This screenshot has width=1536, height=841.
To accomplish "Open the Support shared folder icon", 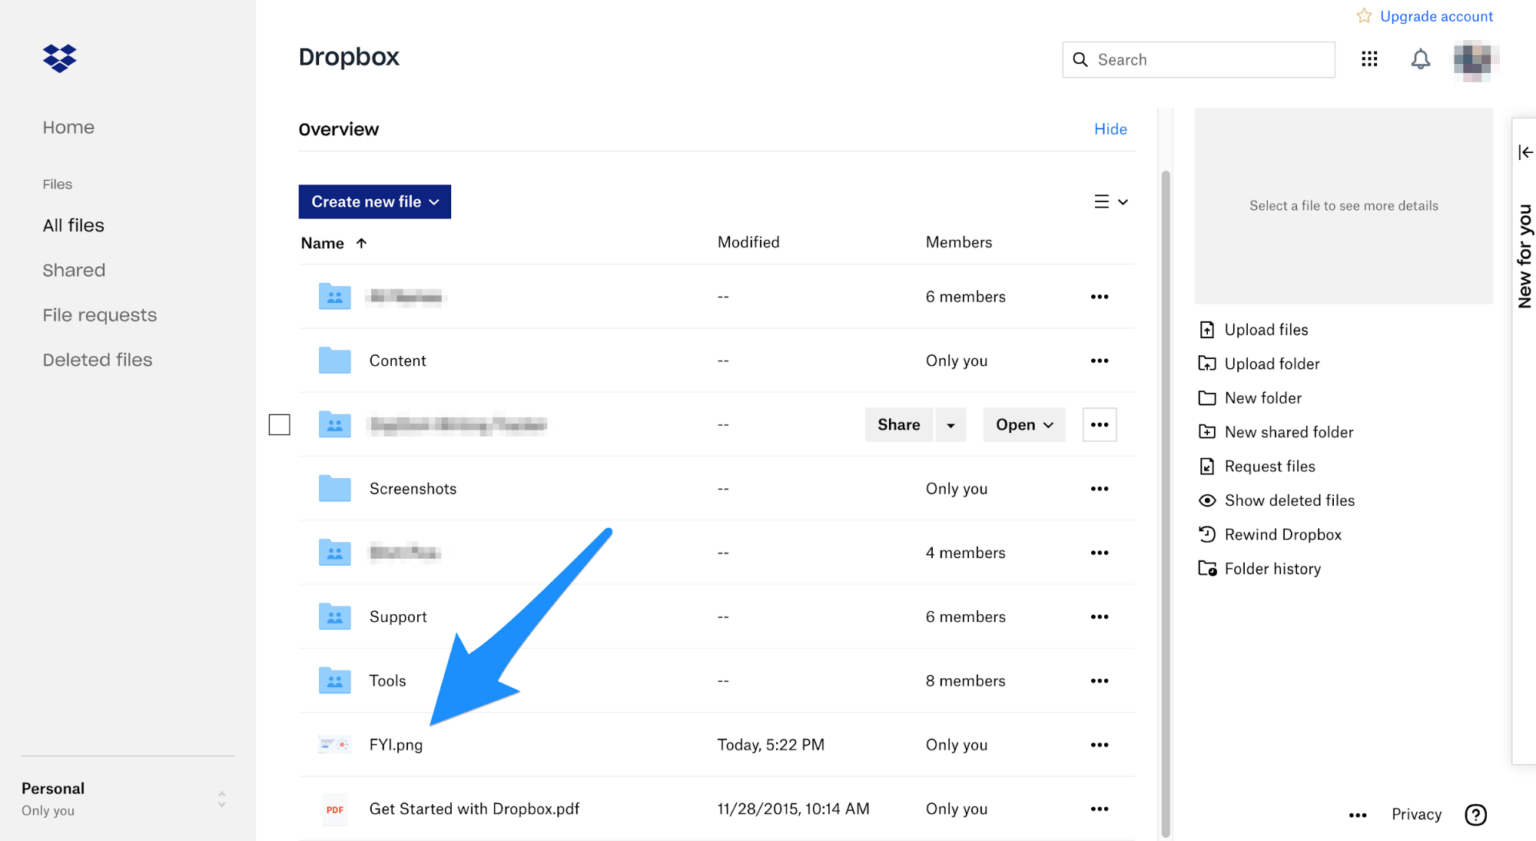I will tap(335, 616).
